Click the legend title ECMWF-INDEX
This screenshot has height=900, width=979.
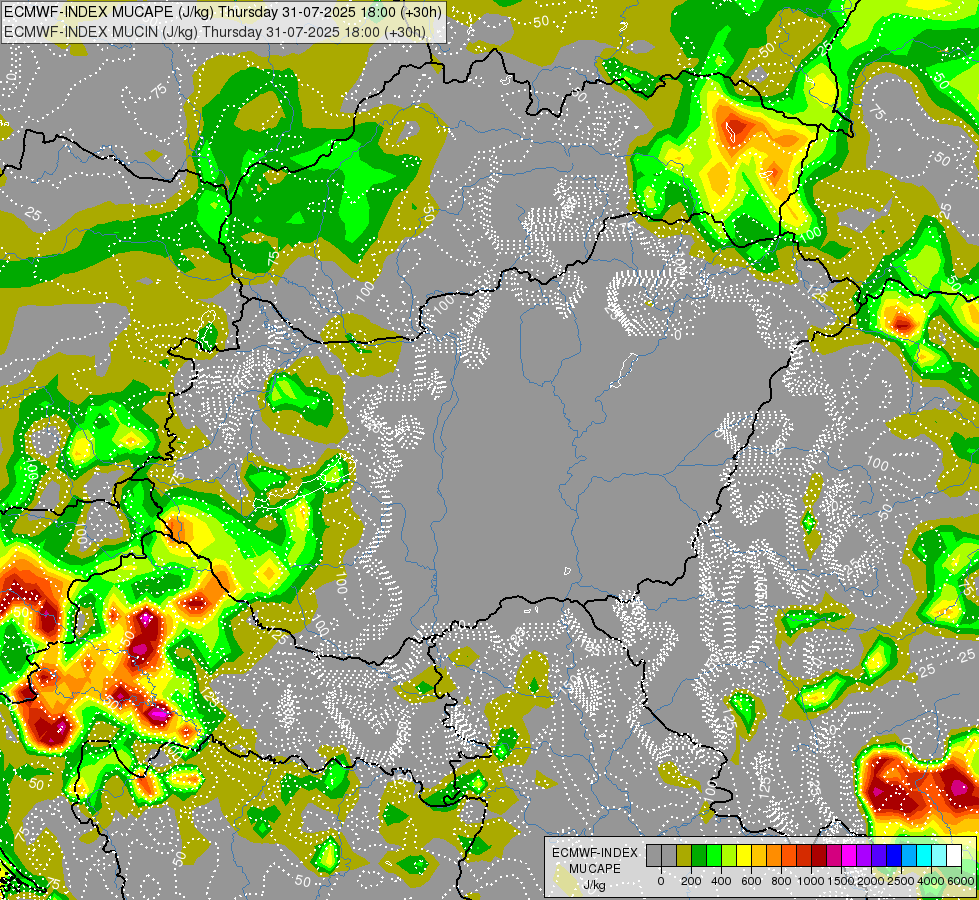595,853
